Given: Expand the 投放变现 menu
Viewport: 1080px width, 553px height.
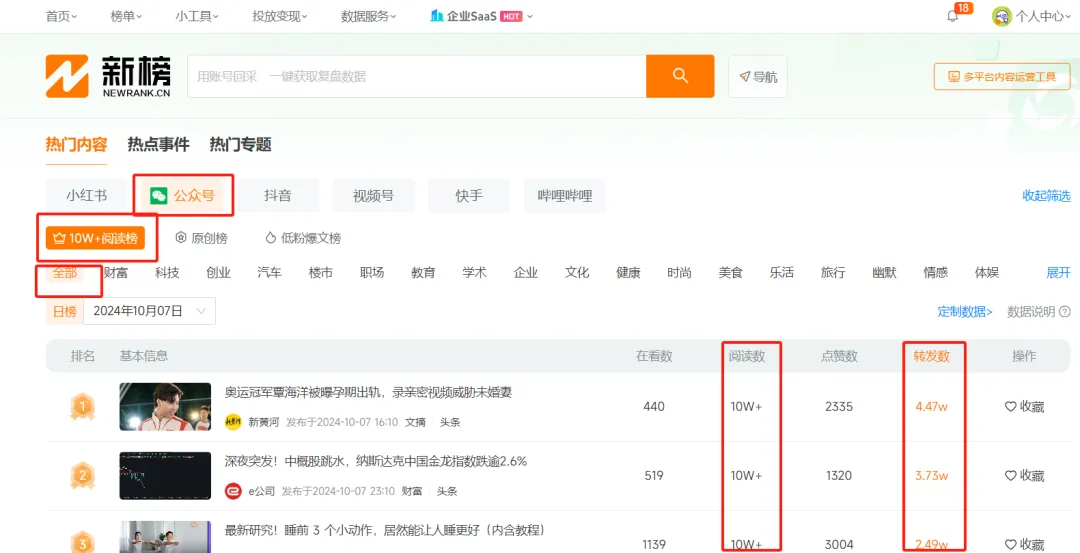Looking at the screenshot, I should coord(280,17).
